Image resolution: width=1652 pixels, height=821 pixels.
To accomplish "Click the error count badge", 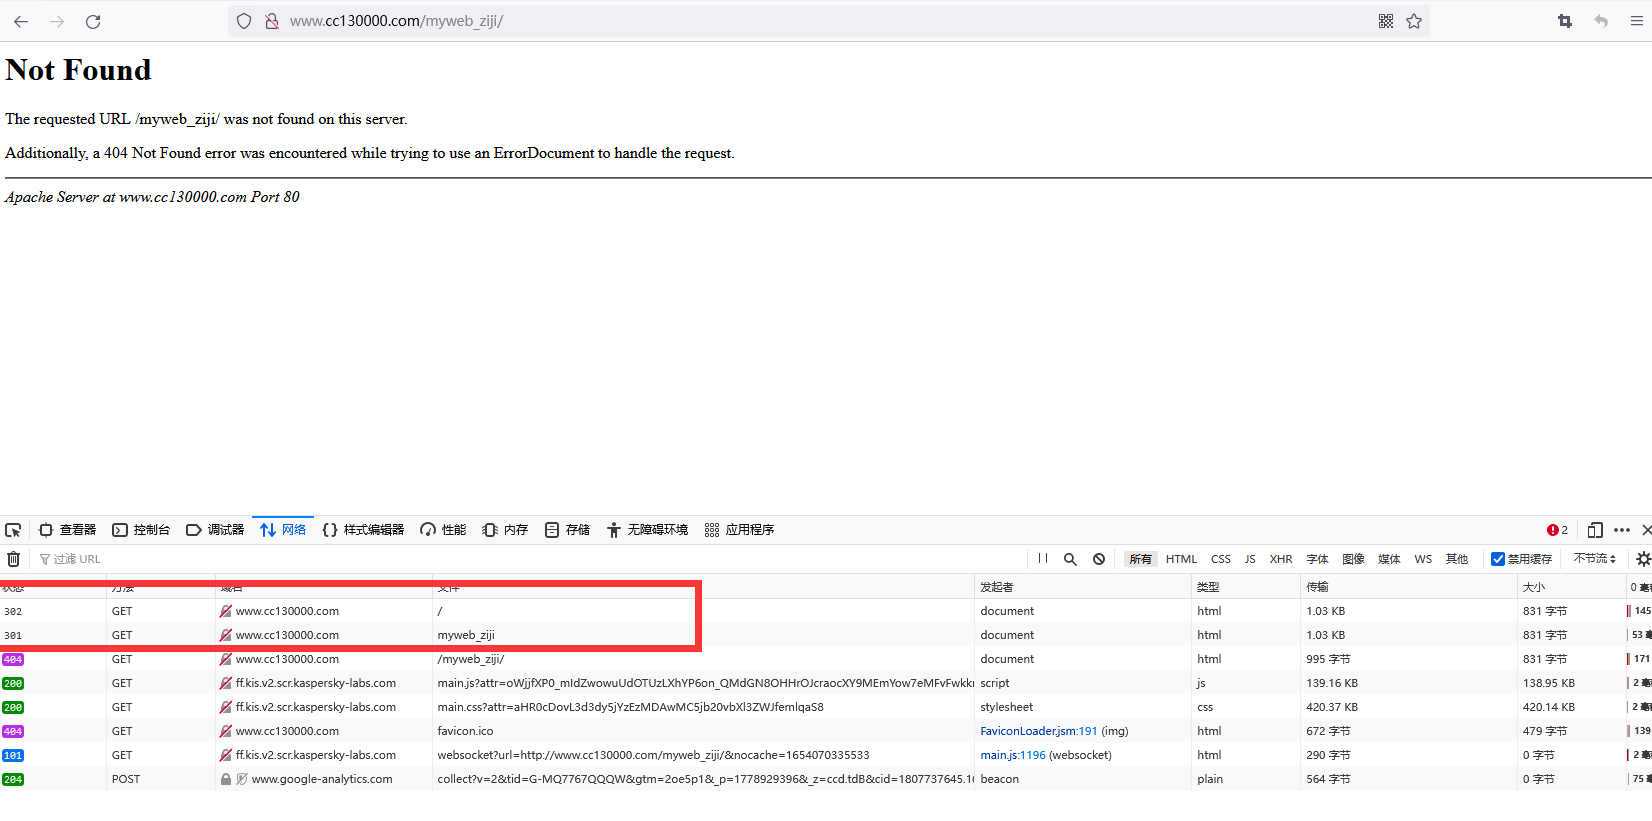I will coord(1557,530).
